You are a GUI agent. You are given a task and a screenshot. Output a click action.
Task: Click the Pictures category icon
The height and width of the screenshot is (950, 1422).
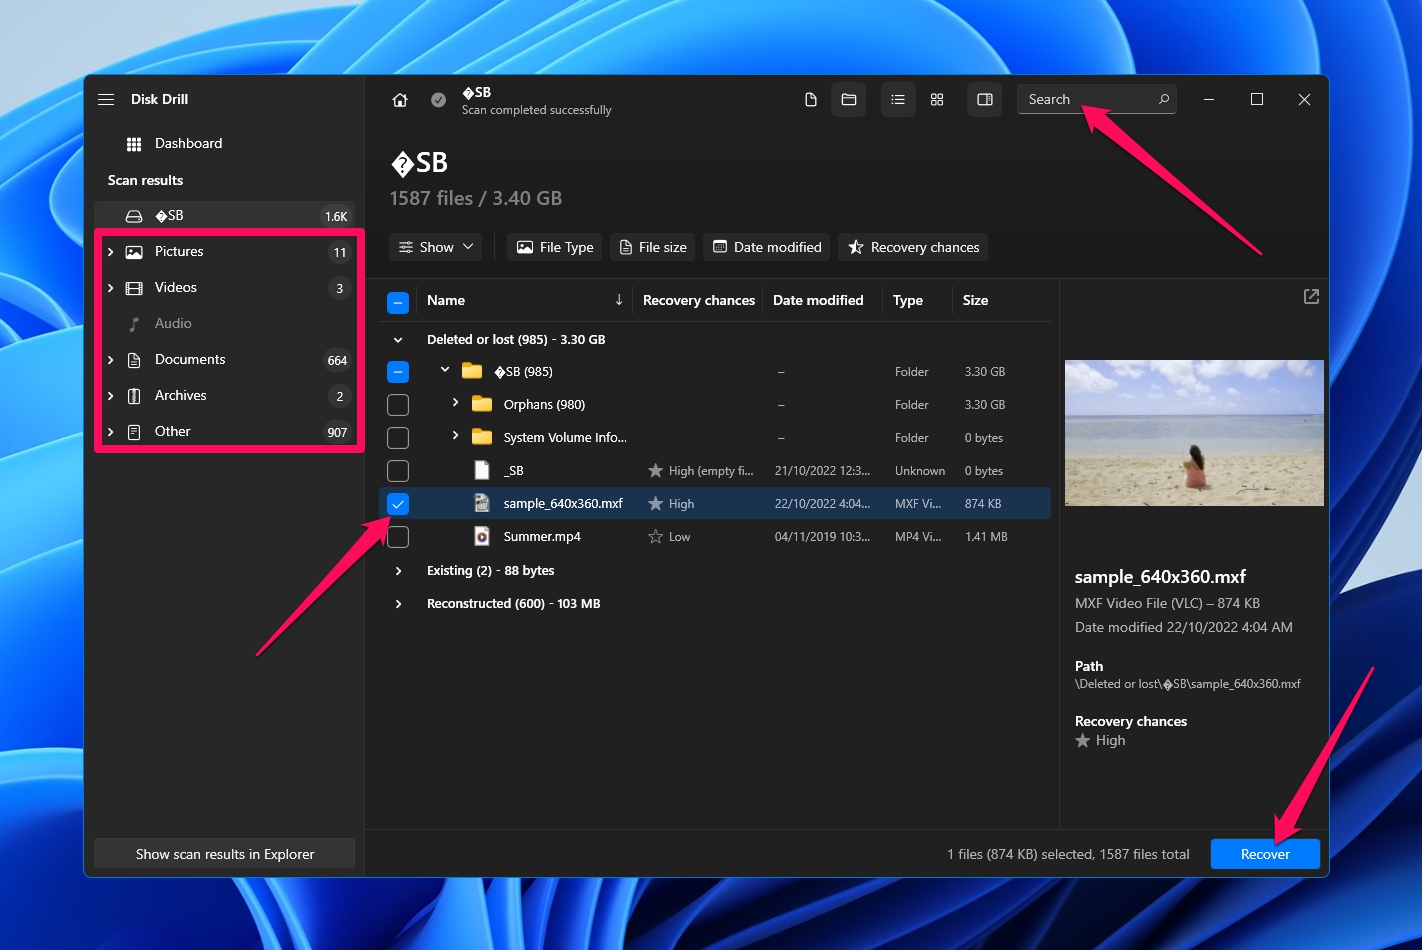(x=134, y=252)
